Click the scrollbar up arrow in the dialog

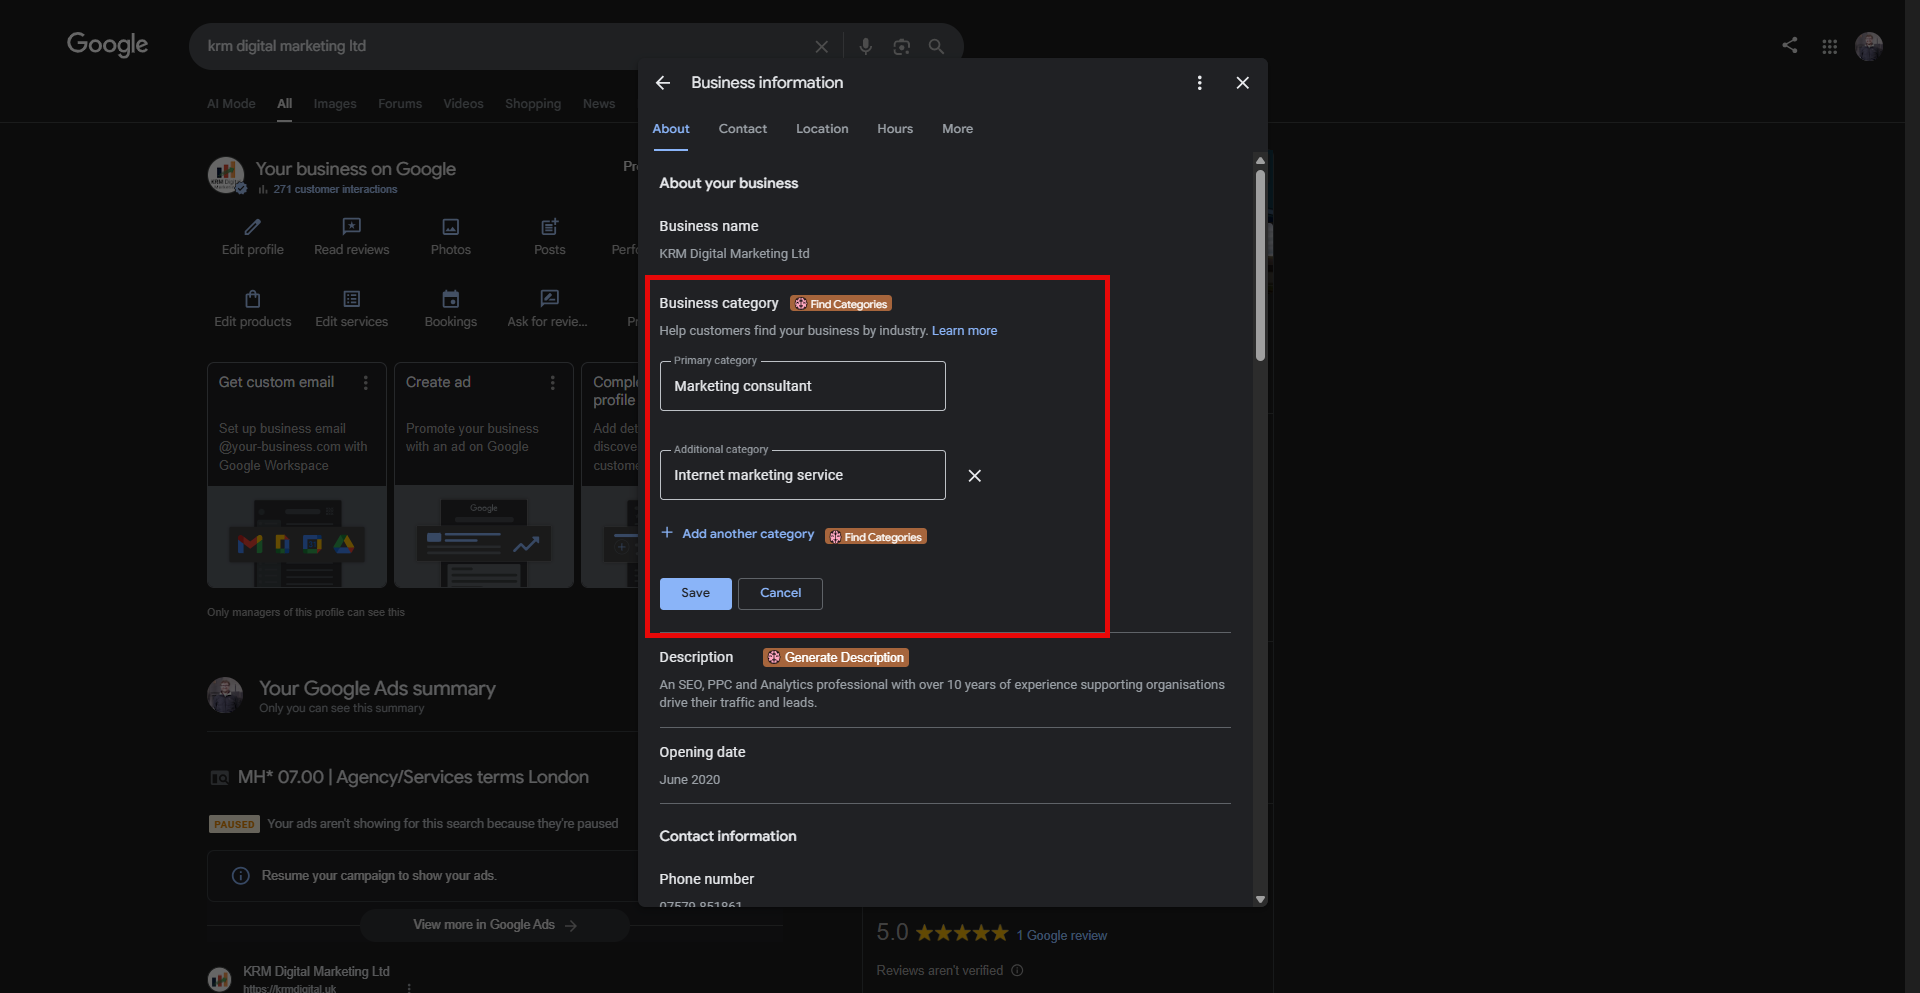pyautogui.click(x=1260, y=160)
